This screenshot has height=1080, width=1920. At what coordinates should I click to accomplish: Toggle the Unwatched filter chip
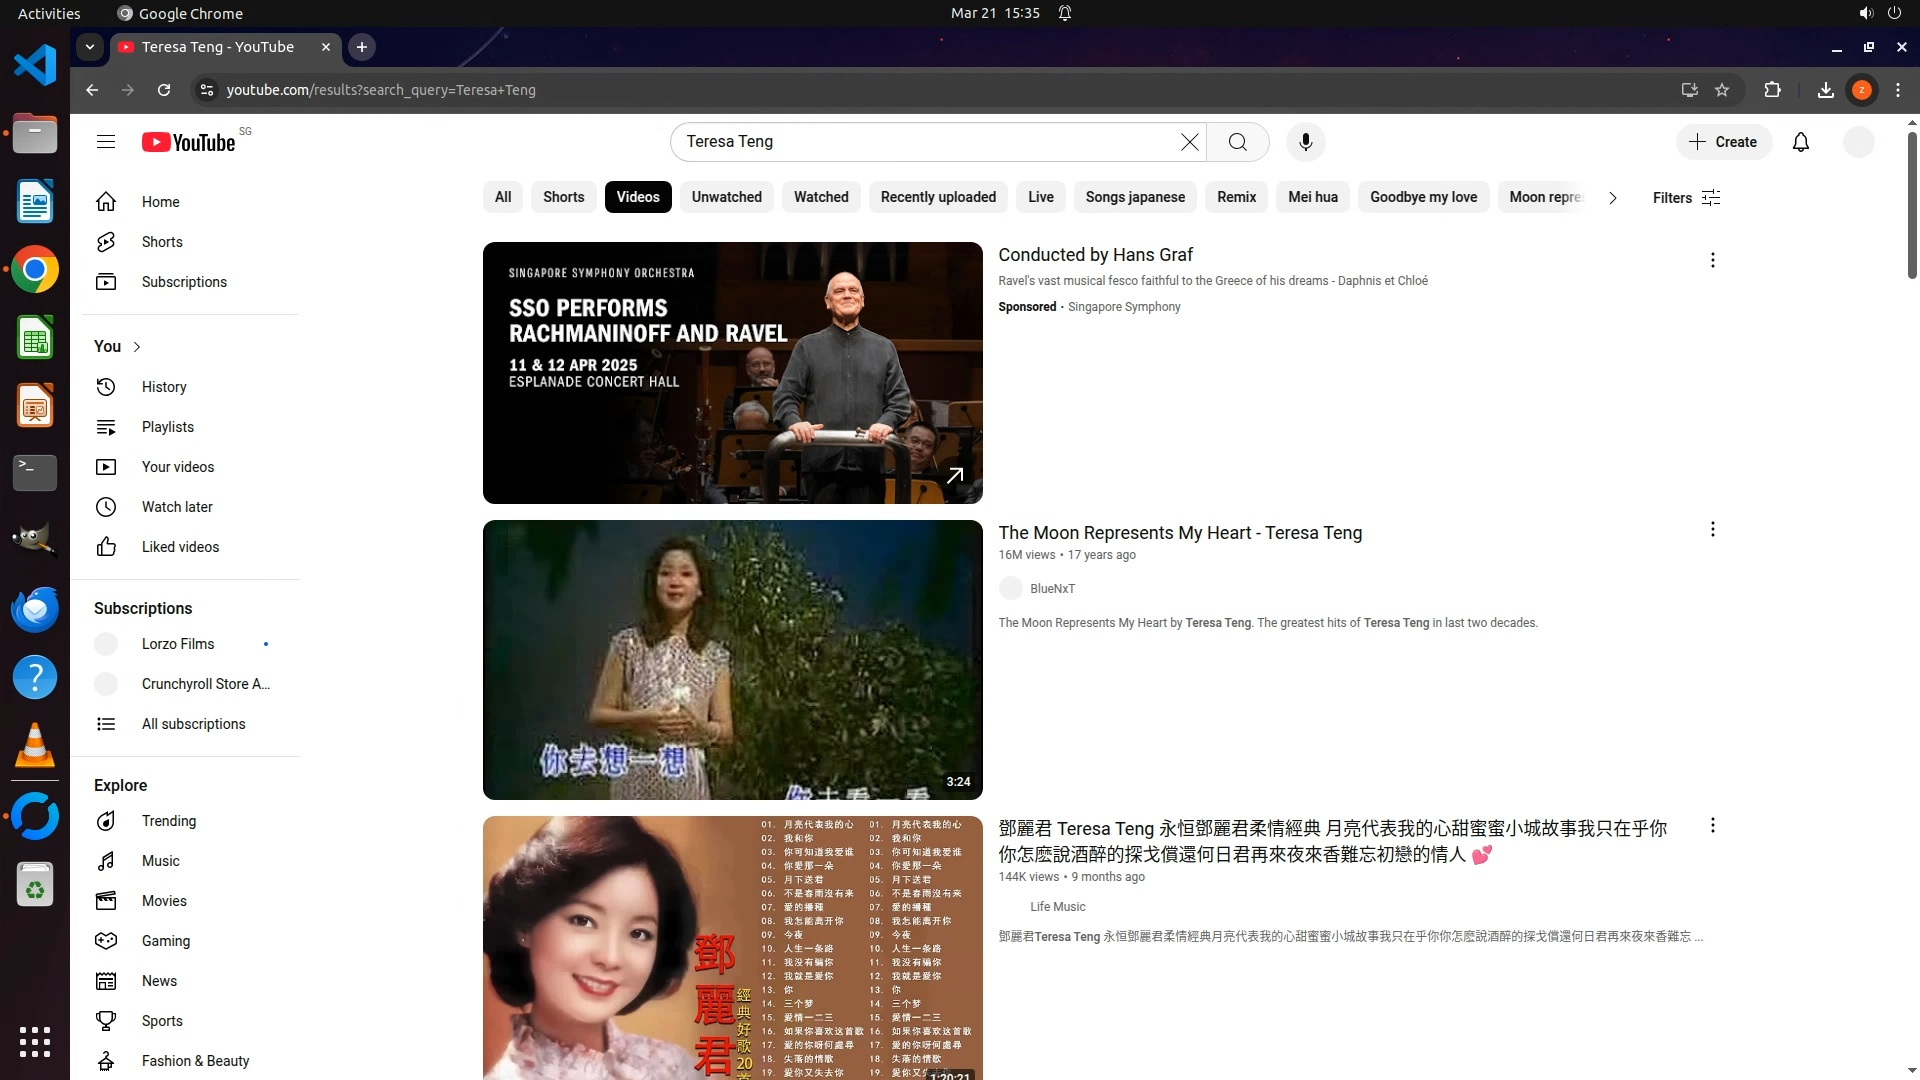(726, 197)
